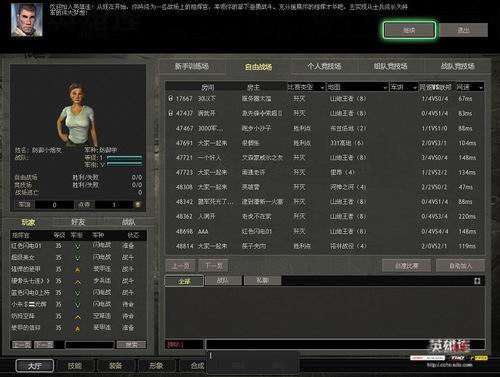
Task: Open the 军衔 filter dropdown in room header
Action: [x=404, y=87]
